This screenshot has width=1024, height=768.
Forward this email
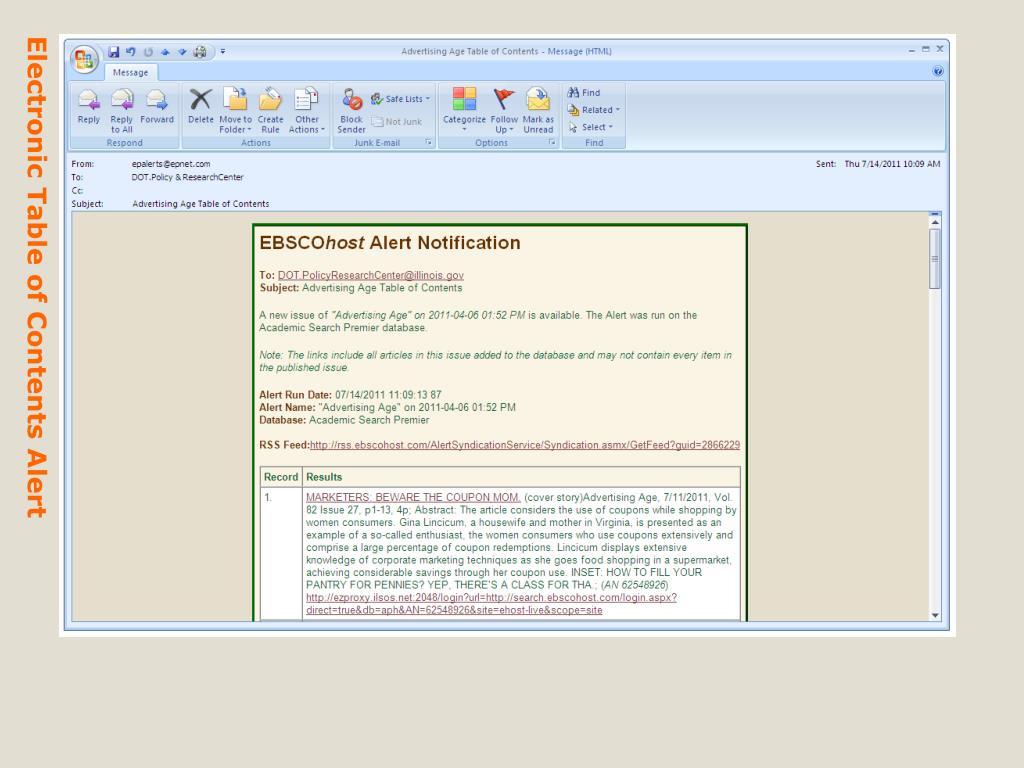pos(157,106)
